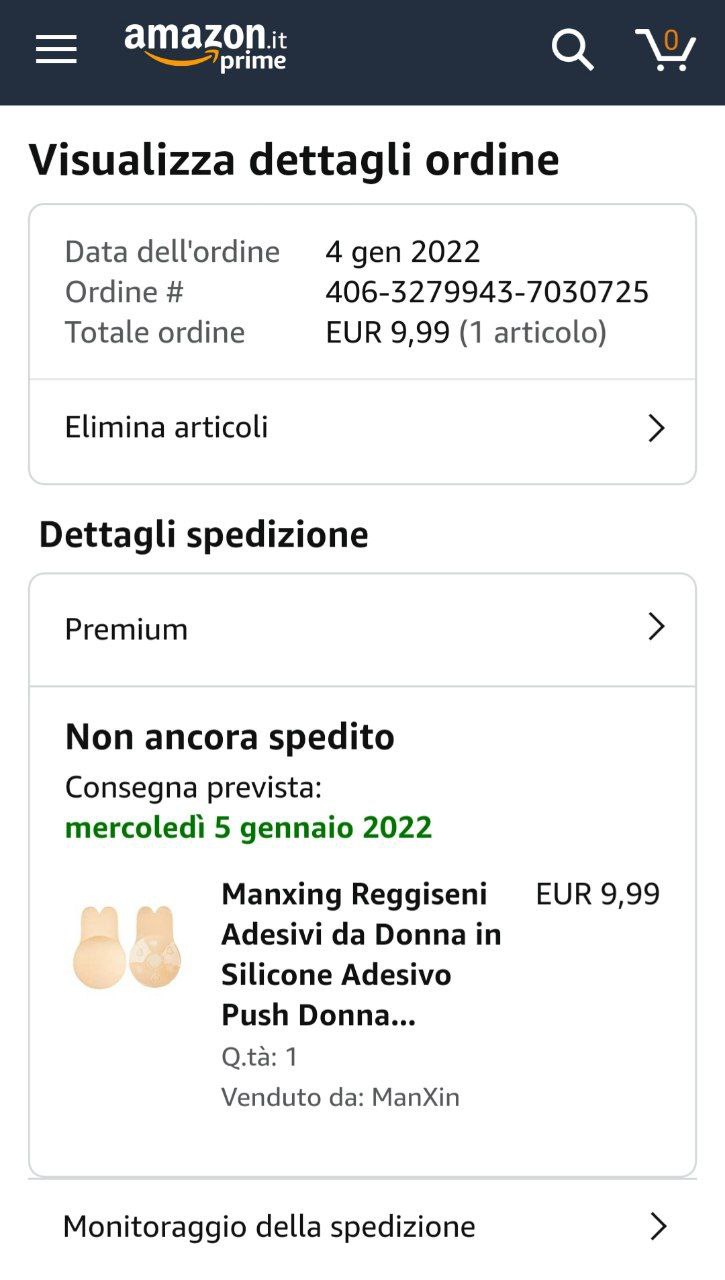Click the Monitoraggio della spedizione chevron
This screenshot has height=1280, width=725.
[657, 1226]
